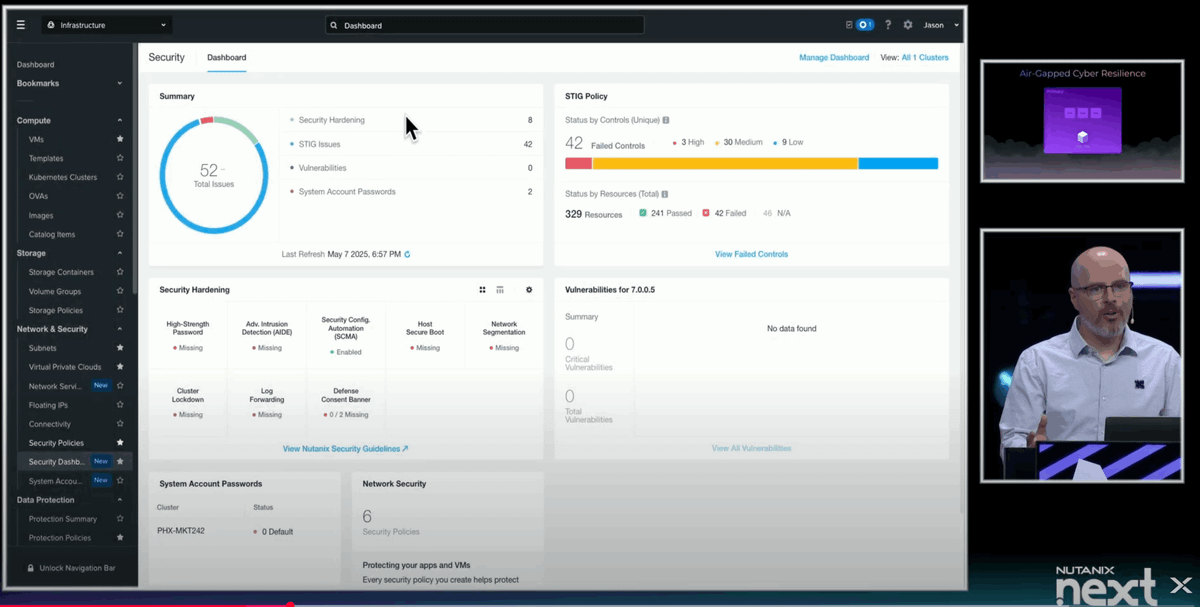Open Security Hardening widget settings gear
1200x607 pixels.
[529, 290]
